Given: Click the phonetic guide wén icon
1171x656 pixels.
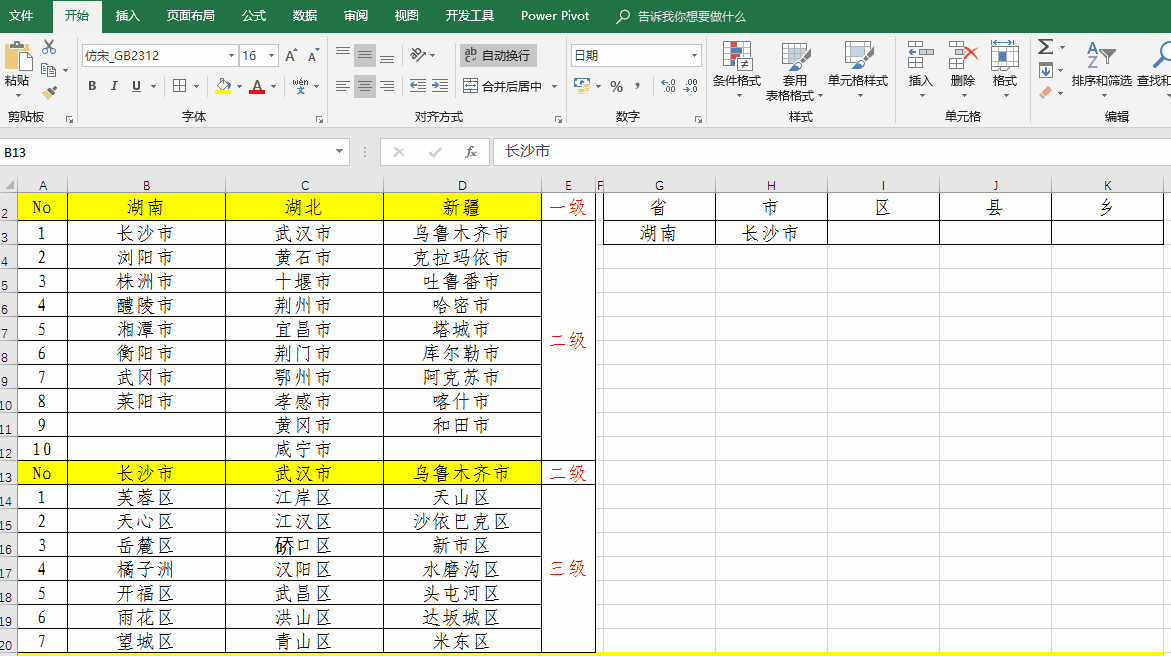Looking at the screenshot, I should [x=300, y=86].
